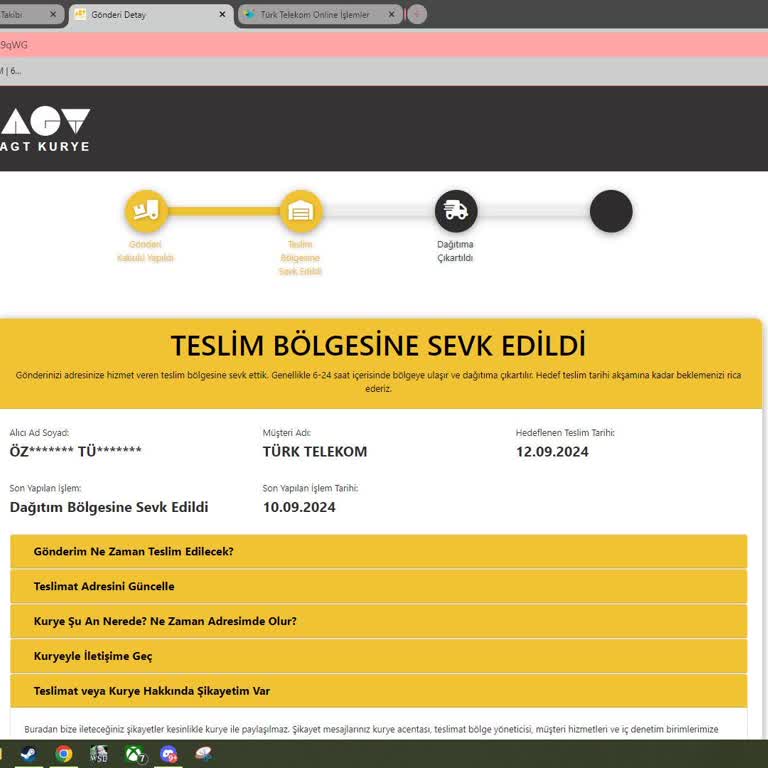Screen dimensions: 768x768
Task: Close the Takibi tab
Action: coord(53,15)
